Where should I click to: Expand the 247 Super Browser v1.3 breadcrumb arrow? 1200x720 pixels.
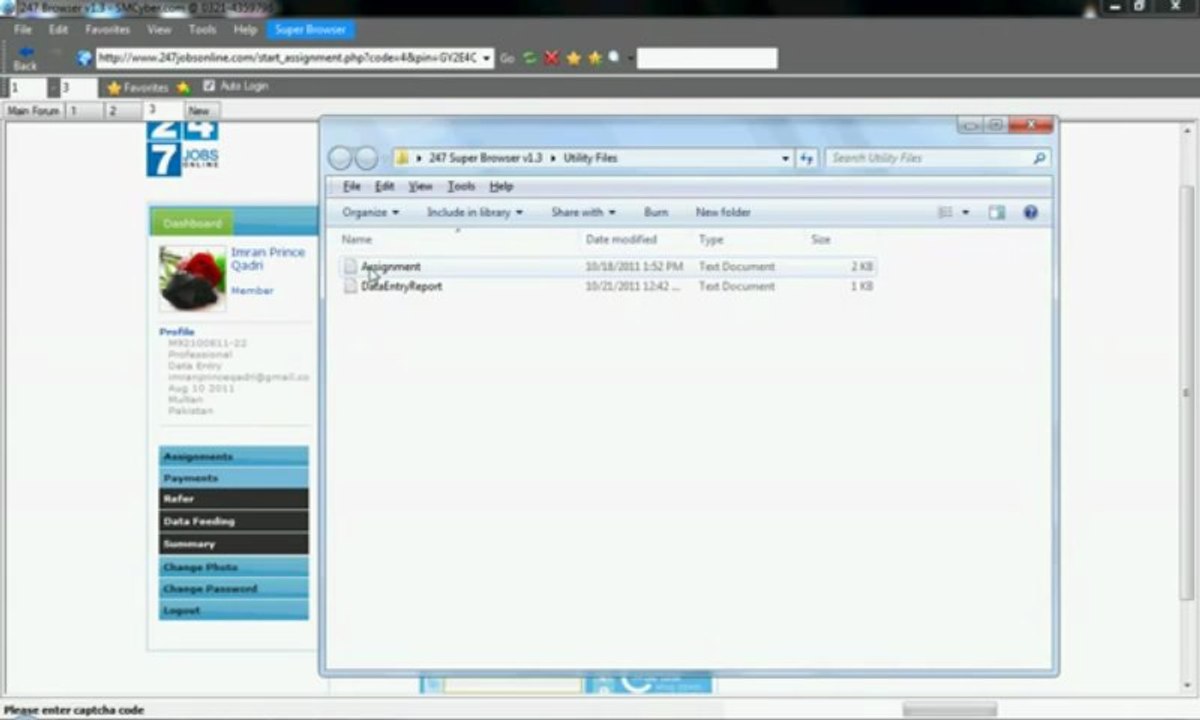click(x=551, y=158)
